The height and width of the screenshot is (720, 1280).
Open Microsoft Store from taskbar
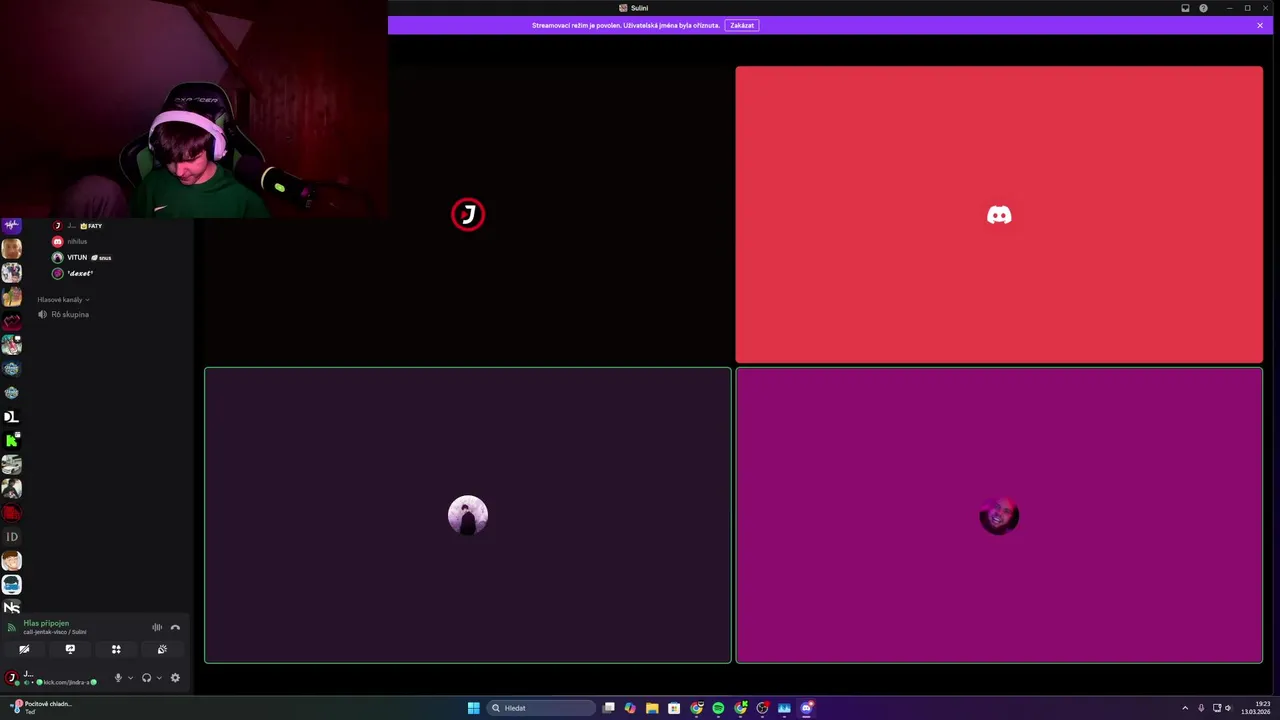(674, 708)
